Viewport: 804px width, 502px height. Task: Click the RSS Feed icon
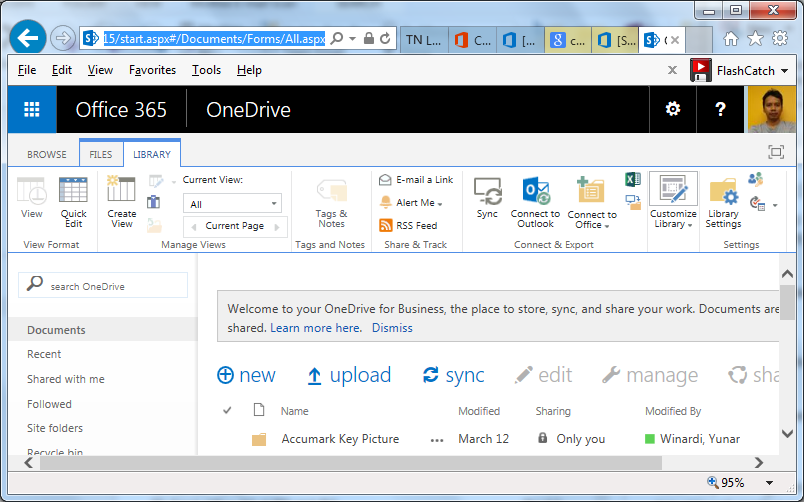click(x=386, y=225)
